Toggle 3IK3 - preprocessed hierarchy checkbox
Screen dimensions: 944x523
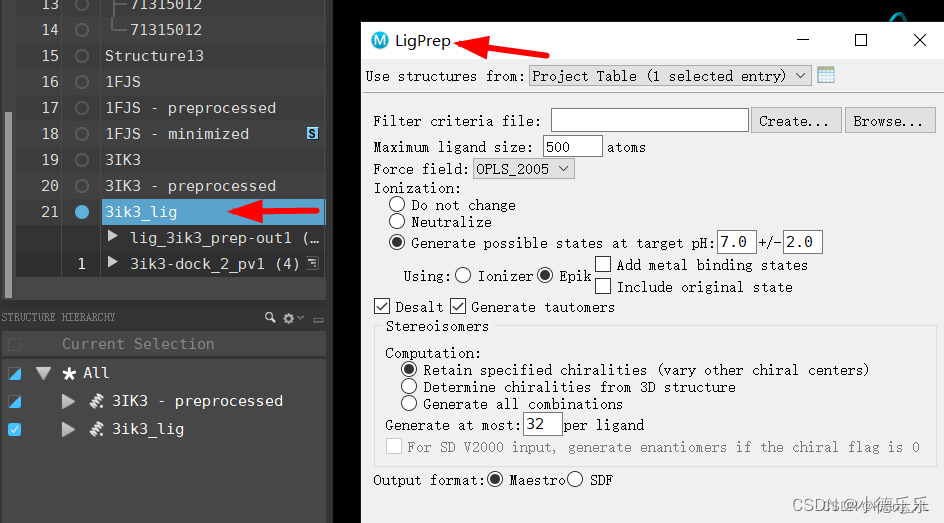[14, 401]
